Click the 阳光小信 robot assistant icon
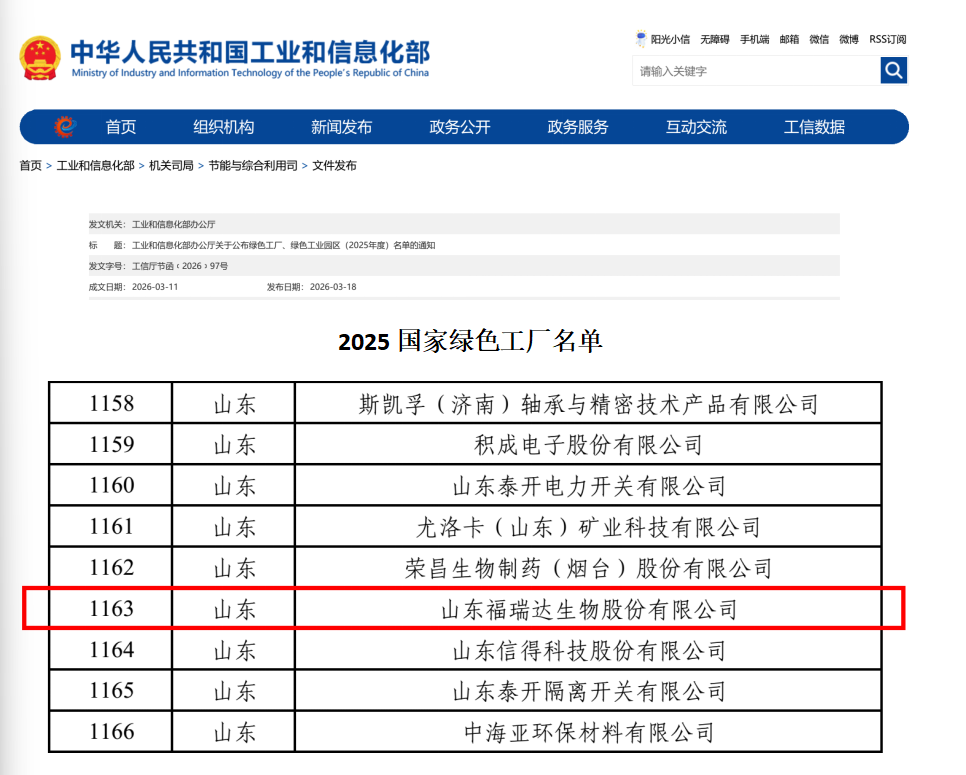Viewport: 966px width, 775px height. click(x=639, y=38)
